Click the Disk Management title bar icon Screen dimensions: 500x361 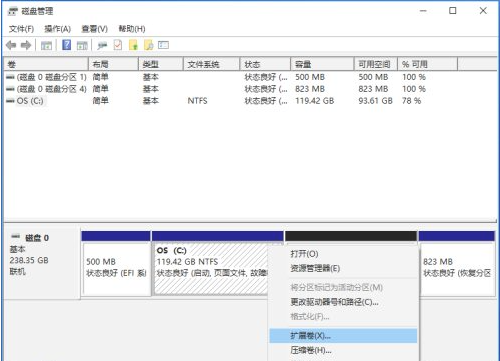12,12
